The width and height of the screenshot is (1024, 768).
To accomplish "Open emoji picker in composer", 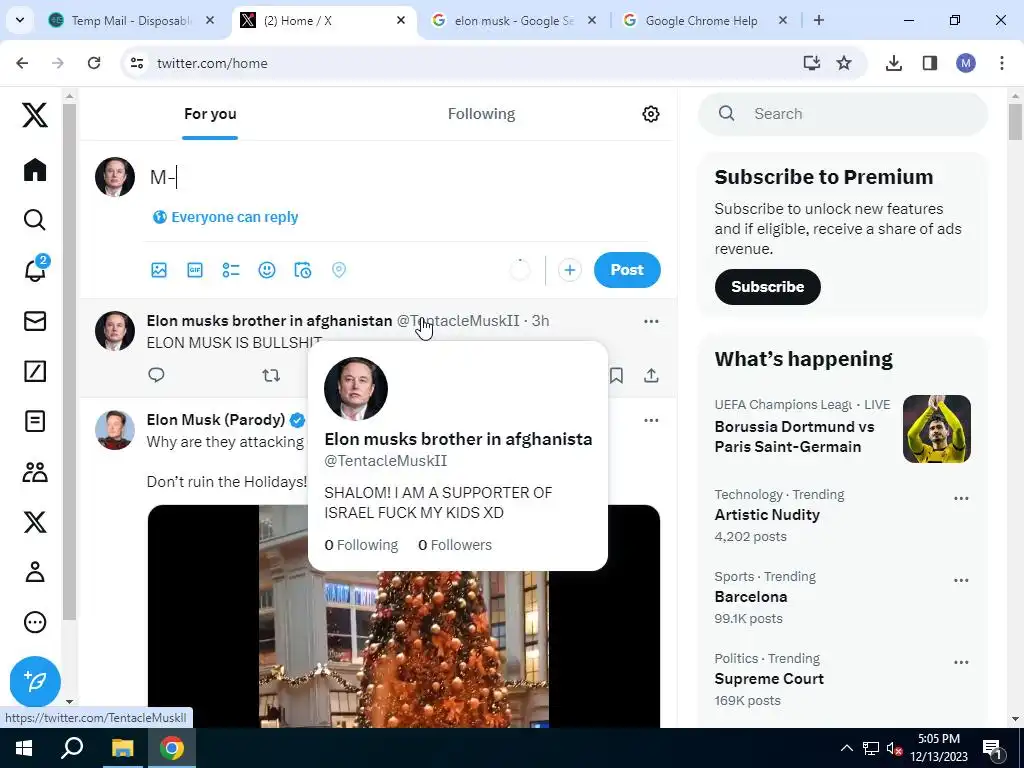I will 266,270.
